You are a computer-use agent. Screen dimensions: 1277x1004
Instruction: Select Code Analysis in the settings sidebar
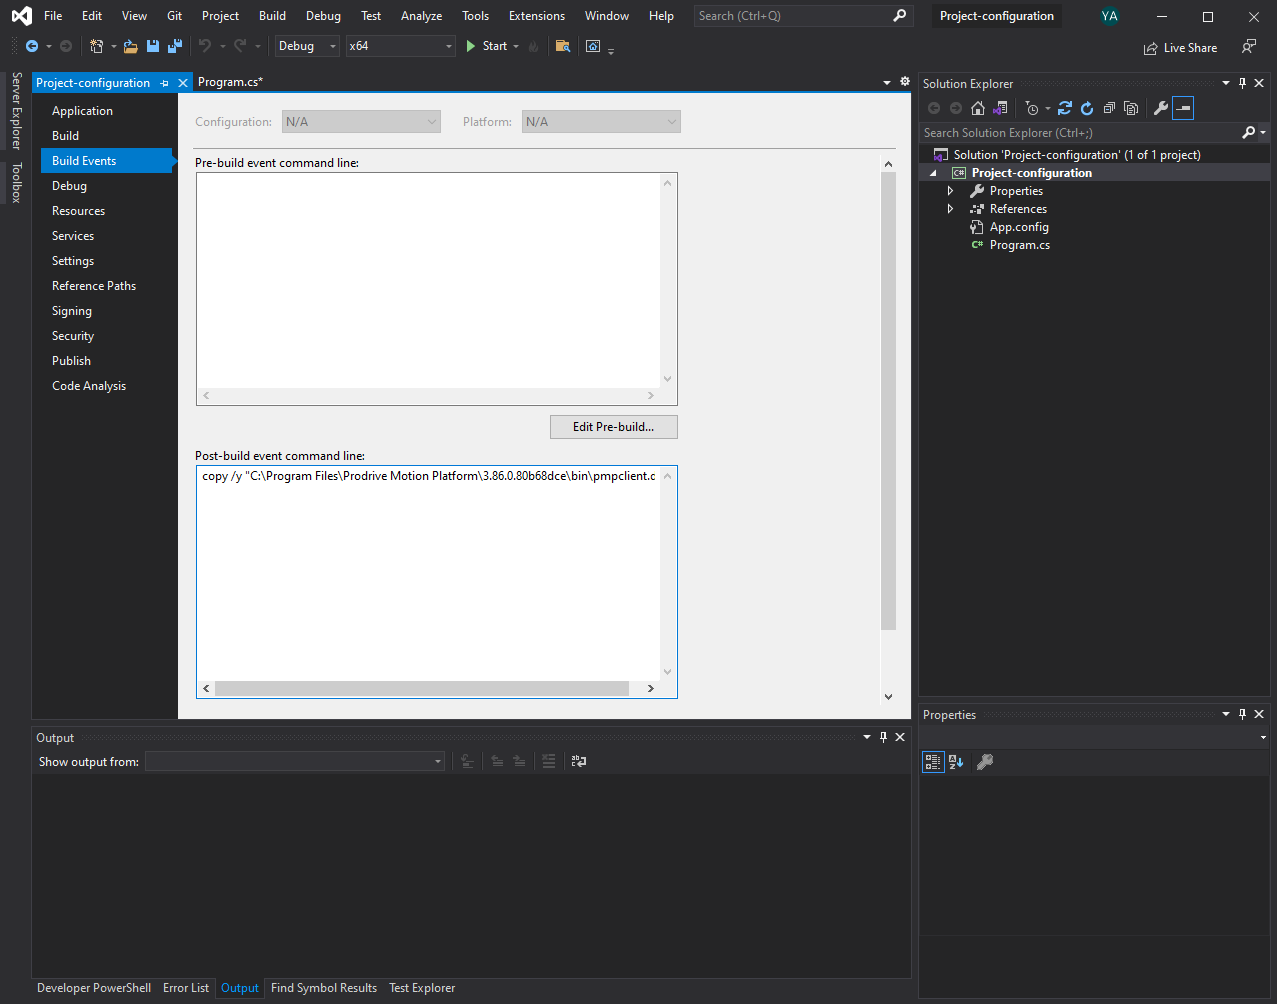tap(88, 385)
